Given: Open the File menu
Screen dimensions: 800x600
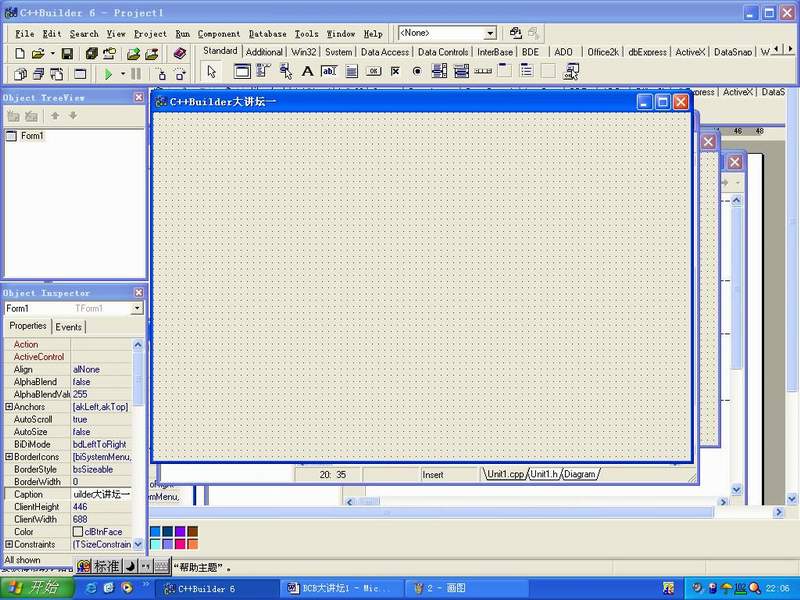Looking at the screenshot, I should [x=24, y=34].
